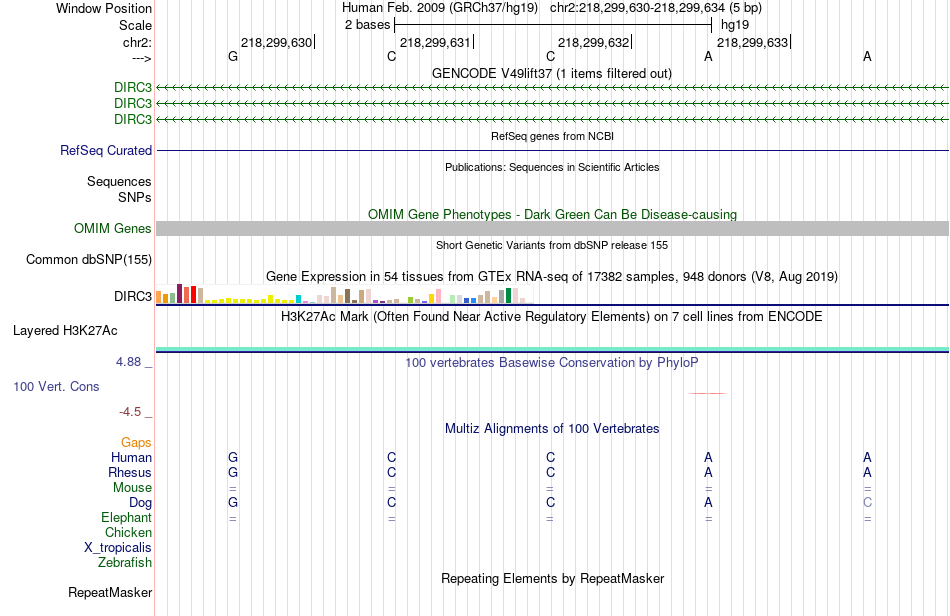The width and height of the screenshot is (950, 616).
Task: Select the Elephant species label
Action: pyautogui.click(x=126, y=517)
